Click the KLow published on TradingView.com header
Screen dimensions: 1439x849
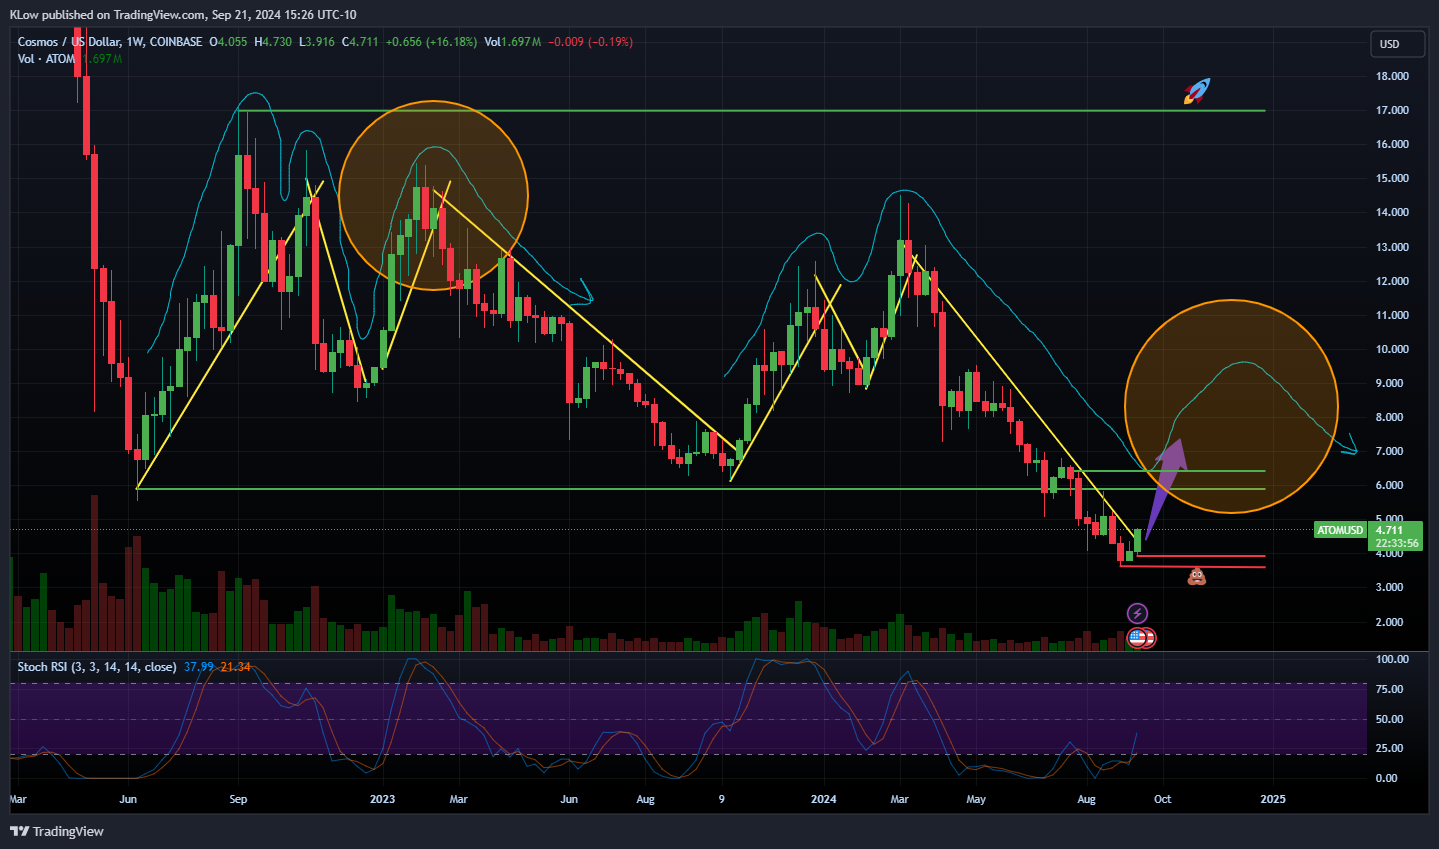tap(182, 14)
